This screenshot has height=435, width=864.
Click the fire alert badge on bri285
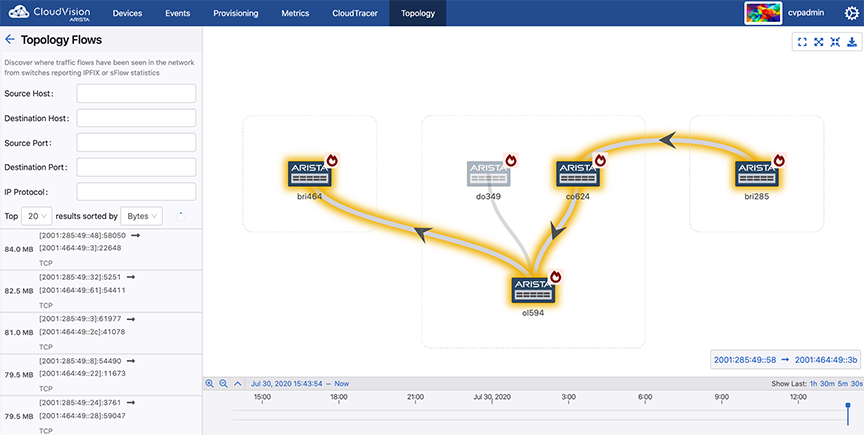click(x=779, y=160)
